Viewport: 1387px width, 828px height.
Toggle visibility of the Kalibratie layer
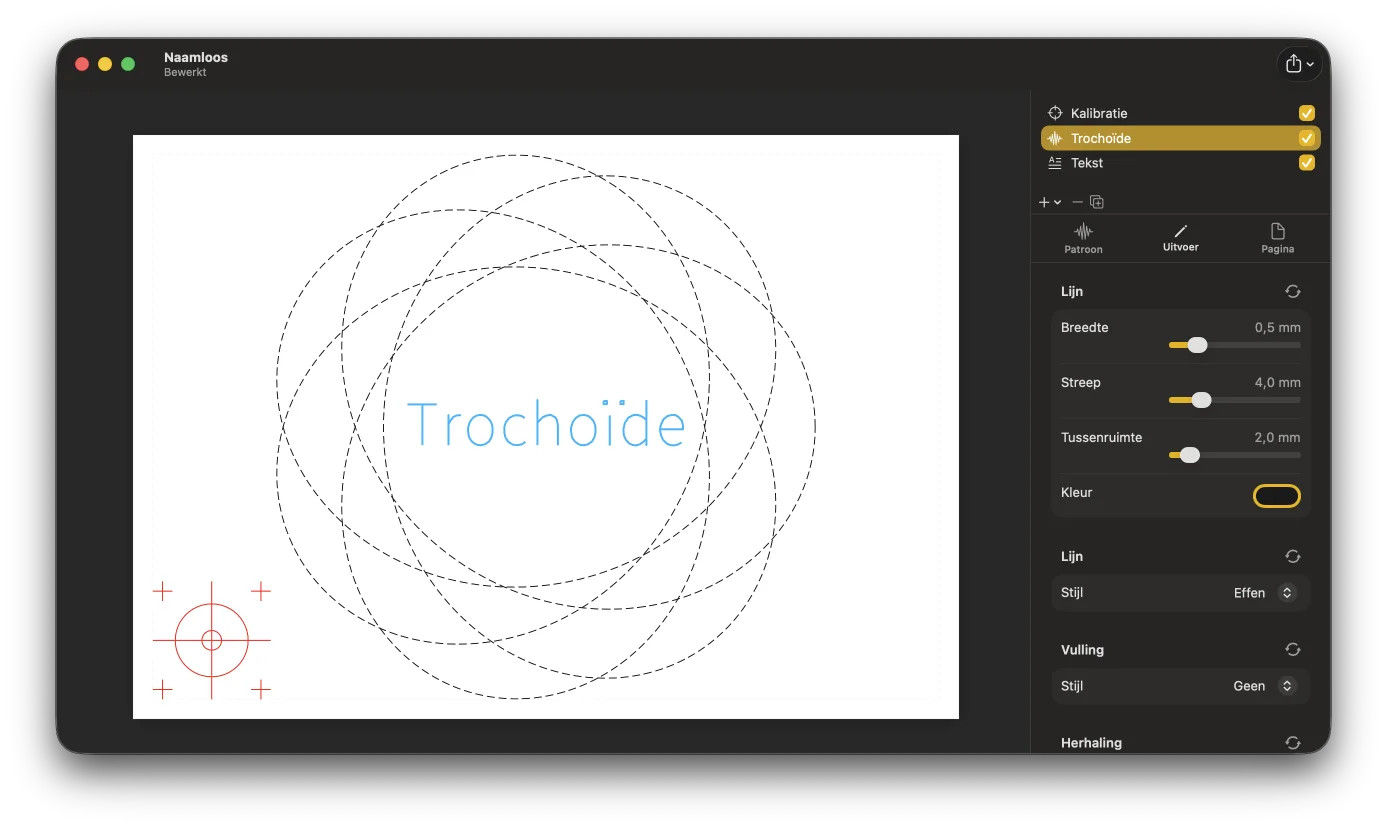1306,113
